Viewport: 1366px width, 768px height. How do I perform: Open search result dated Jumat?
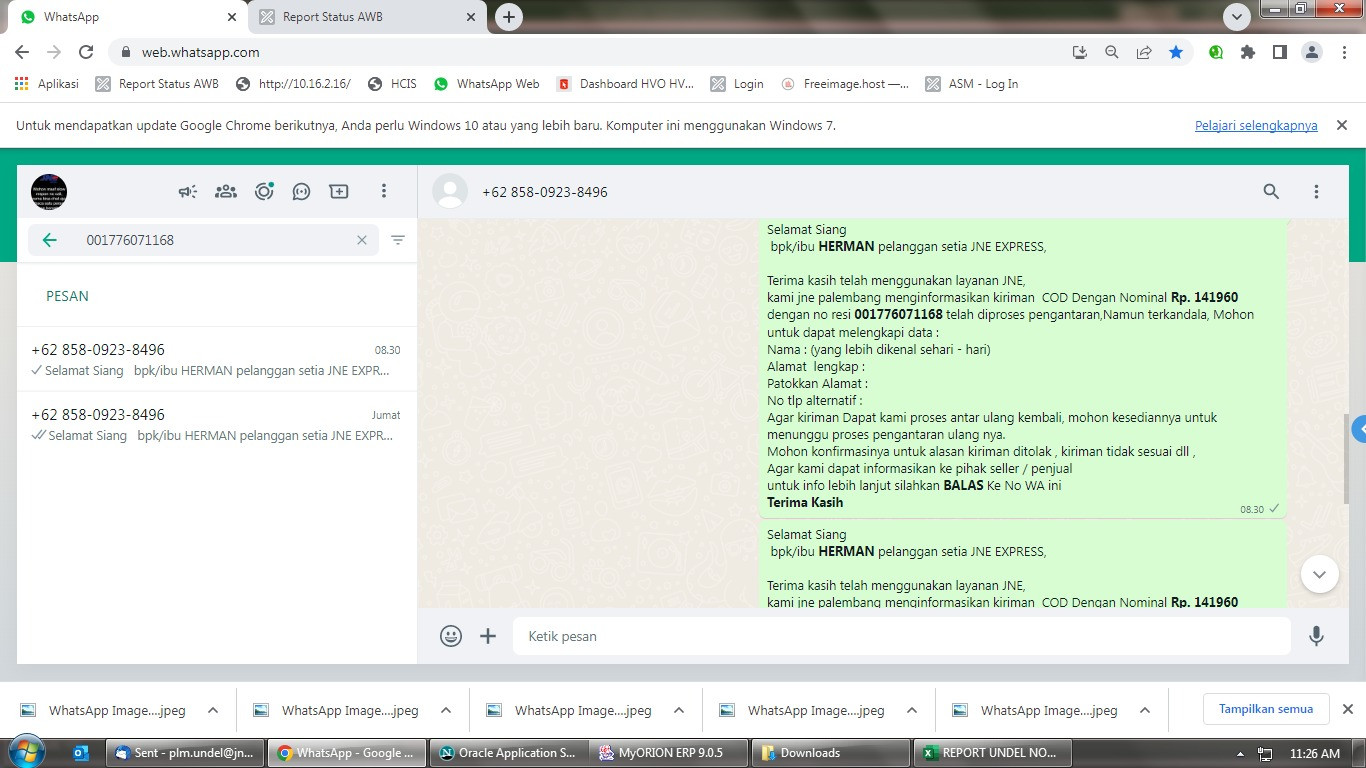(x=217, y=425)
